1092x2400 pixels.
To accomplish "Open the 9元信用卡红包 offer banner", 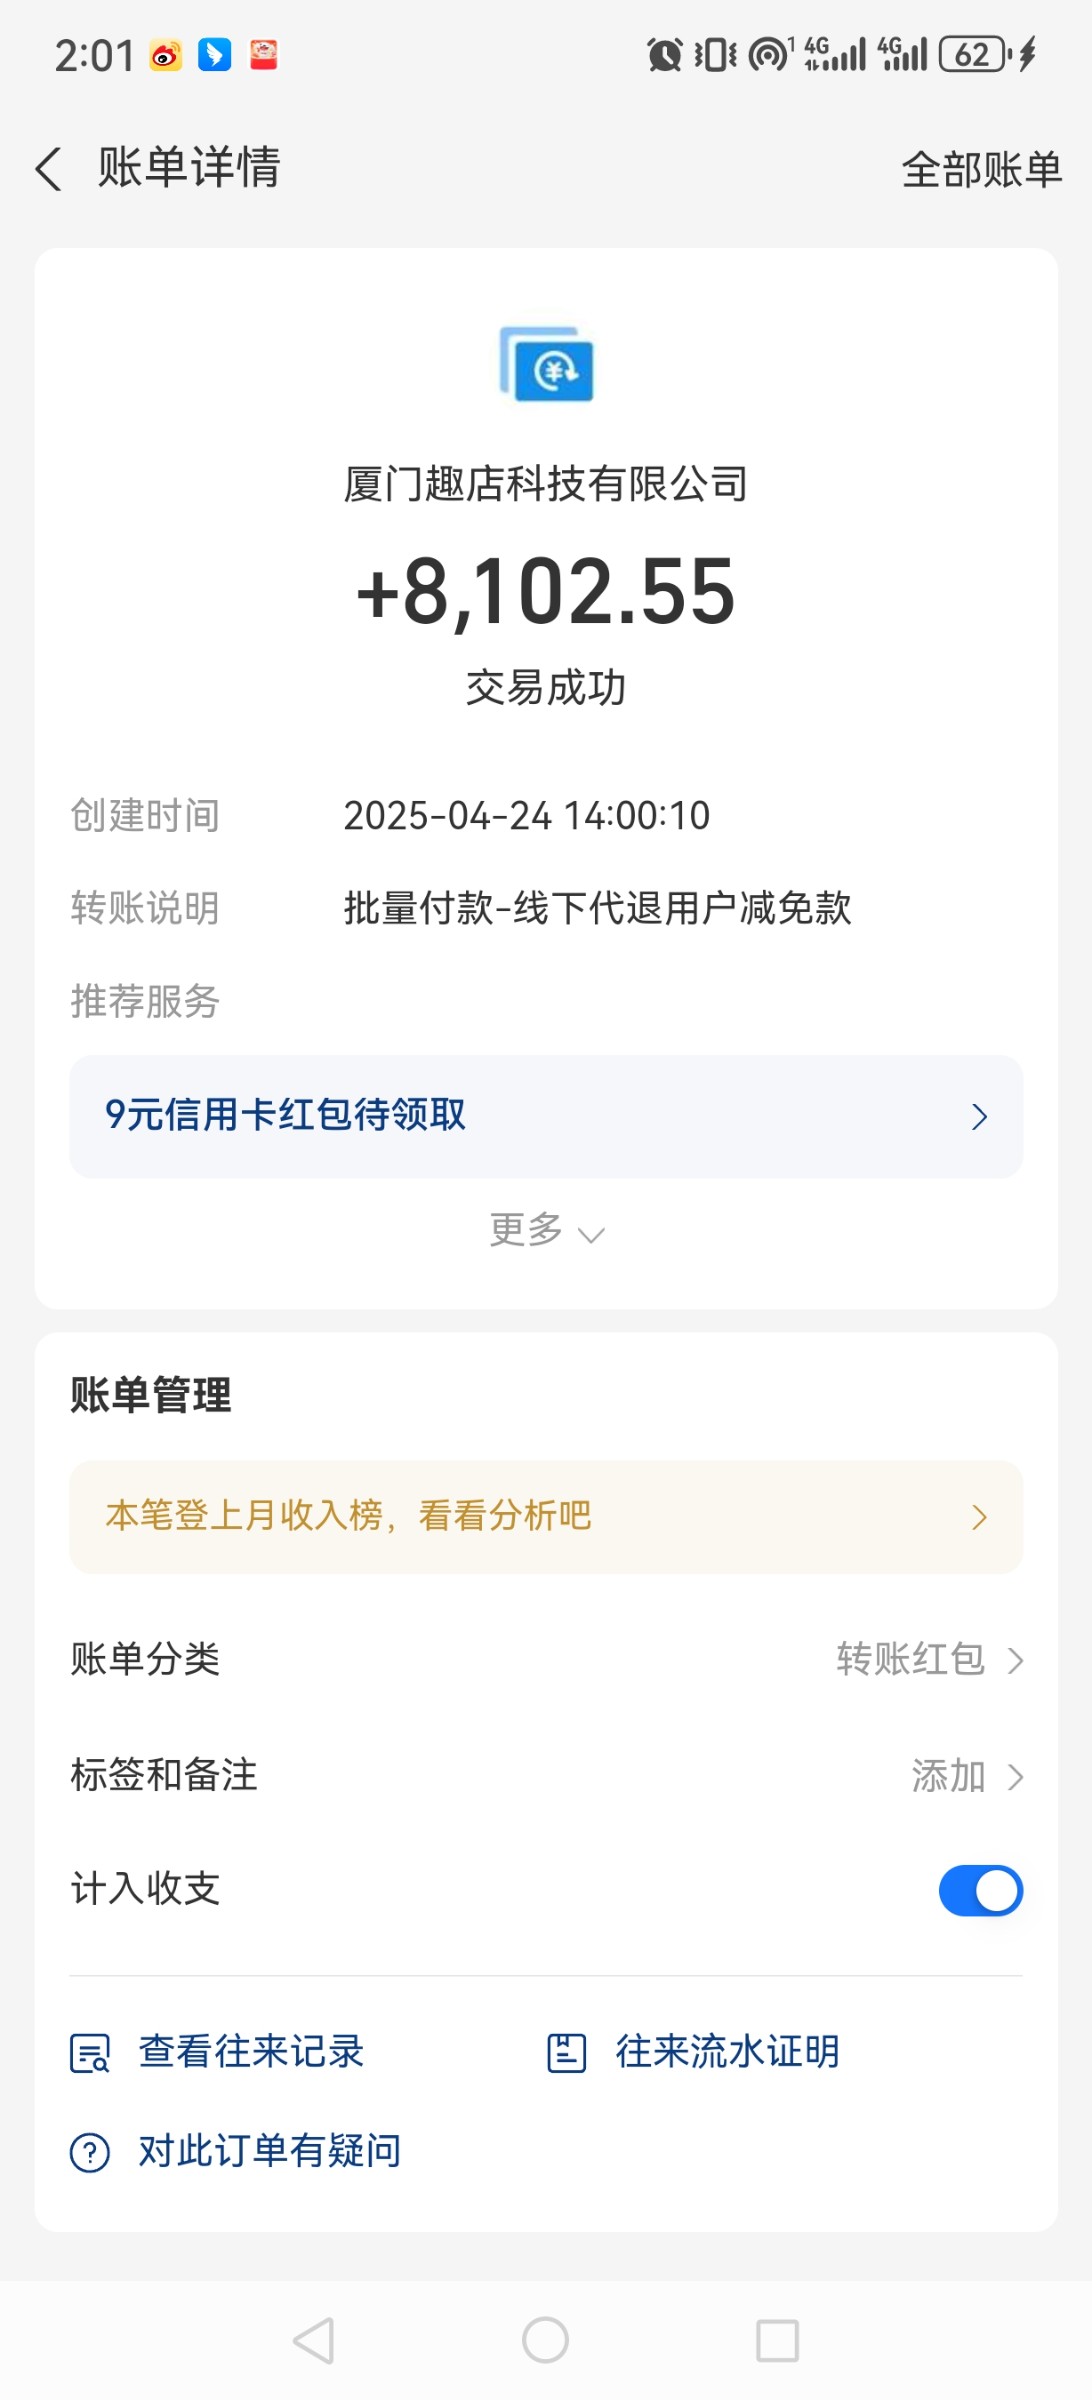I will pyautogui.click(x=546, y=1116).
